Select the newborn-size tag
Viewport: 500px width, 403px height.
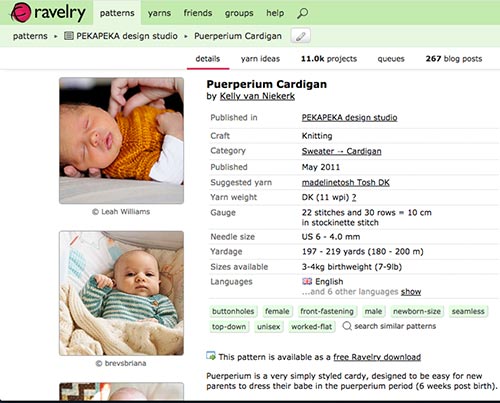coord(417,311)
